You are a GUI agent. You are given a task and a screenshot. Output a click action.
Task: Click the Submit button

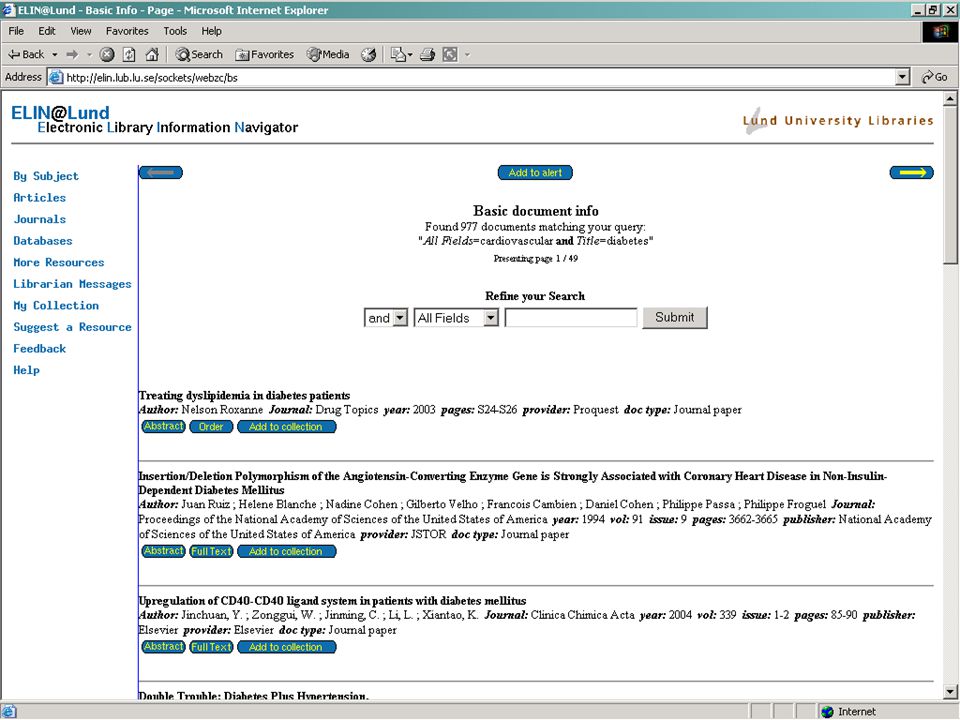coord(675,318)
